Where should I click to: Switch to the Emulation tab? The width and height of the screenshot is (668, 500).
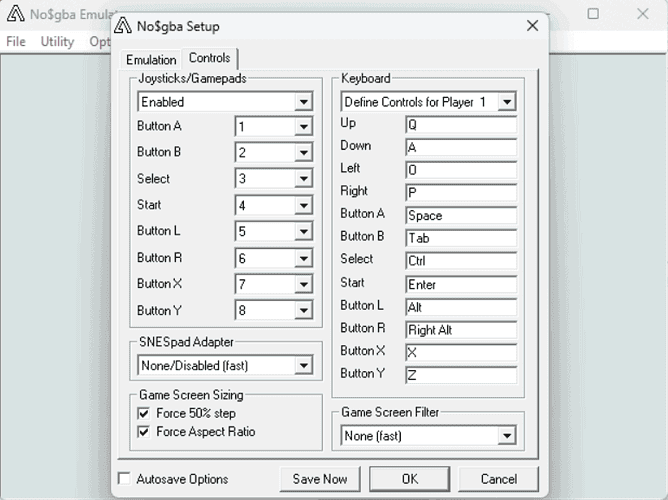[x=151, y=60]
